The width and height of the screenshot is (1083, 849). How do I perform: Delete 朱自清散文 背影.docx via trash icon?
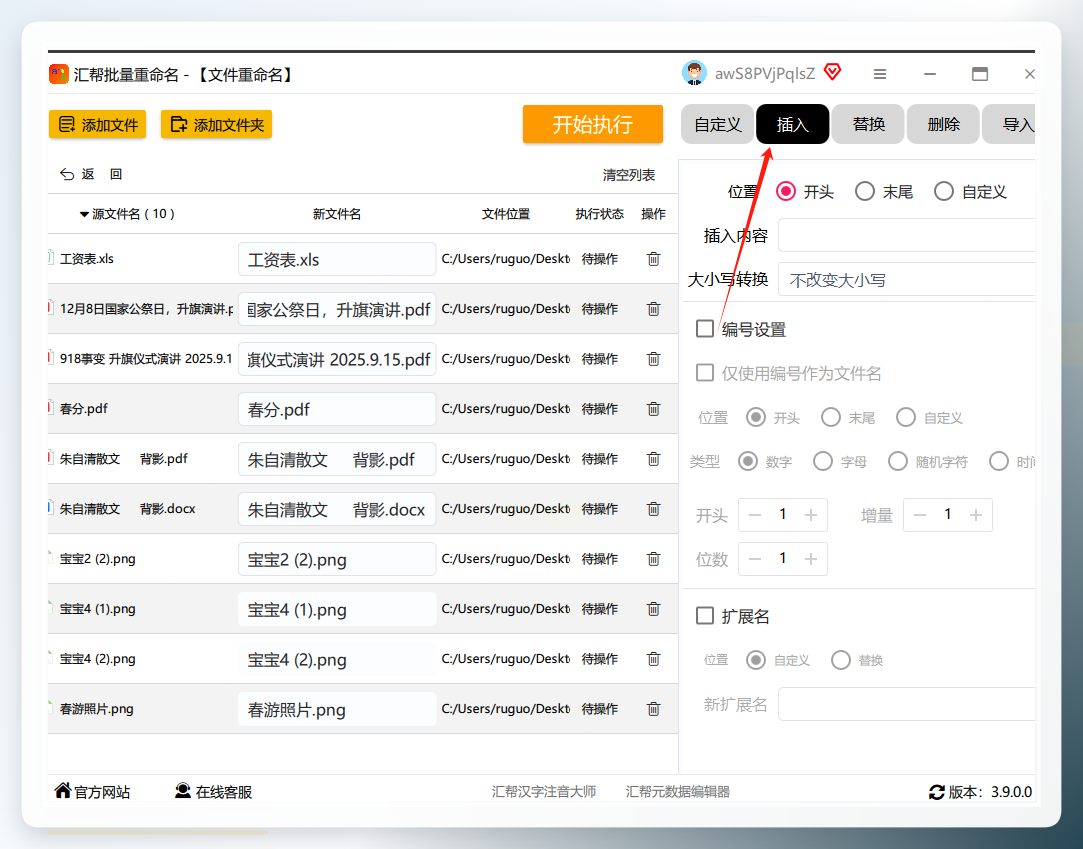653,509
